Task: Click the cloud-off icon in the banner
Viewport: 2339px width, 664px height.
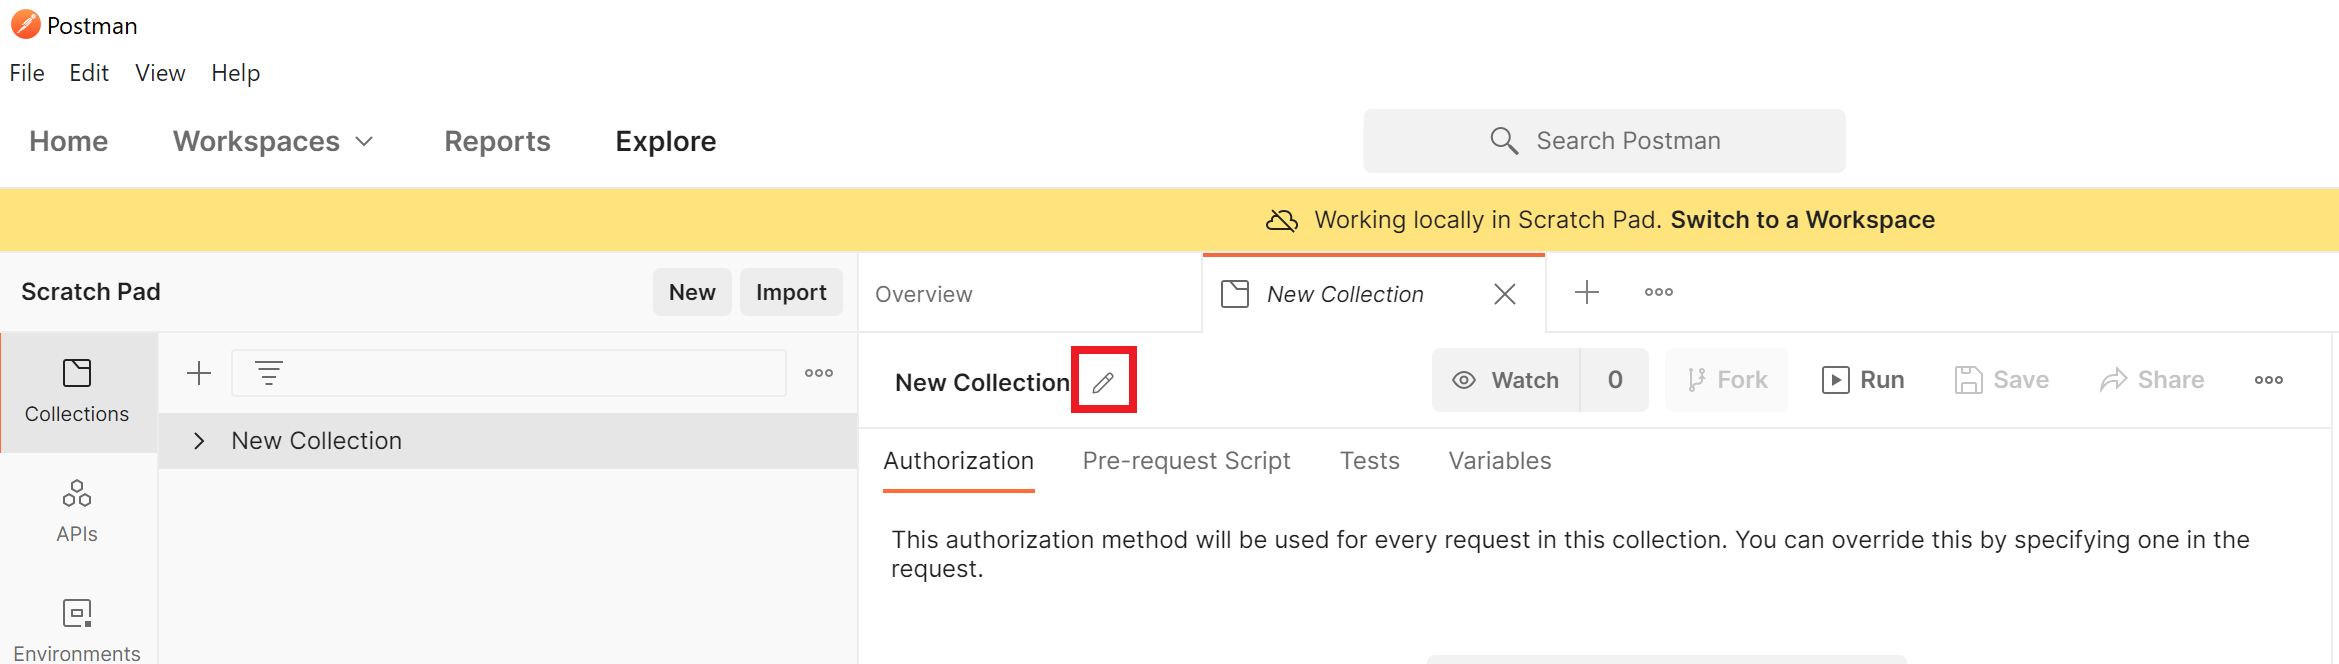Action: tap(1282, 220)
